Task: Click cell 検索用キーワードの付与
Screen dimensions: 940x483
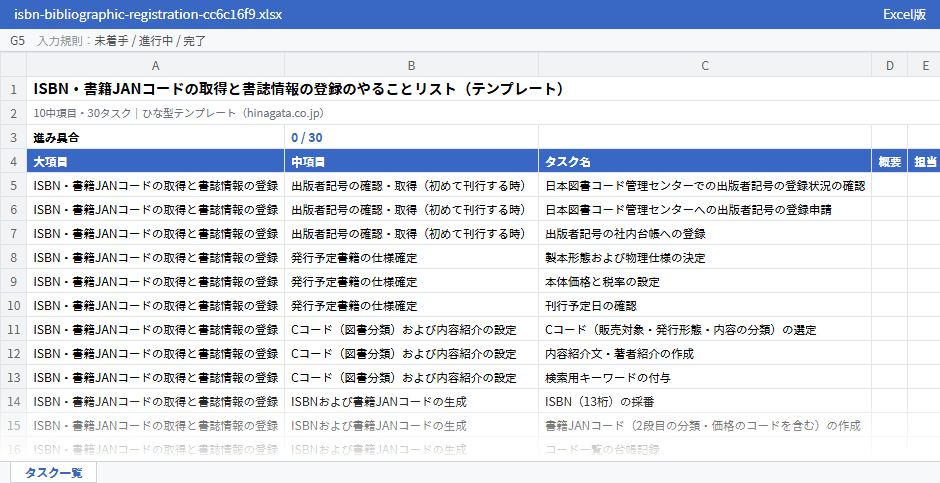Action: [705, 377]
